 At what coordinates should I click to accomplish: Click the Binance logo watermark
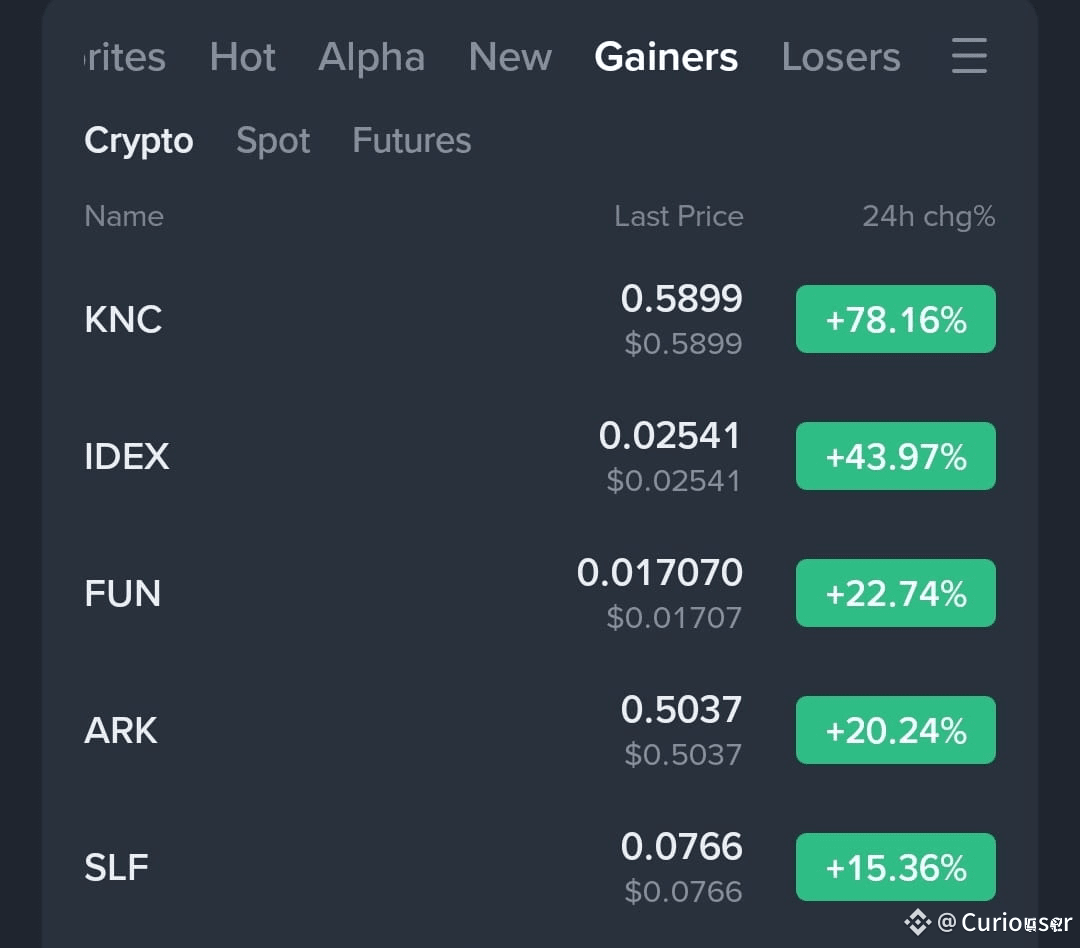coord(916,922)
